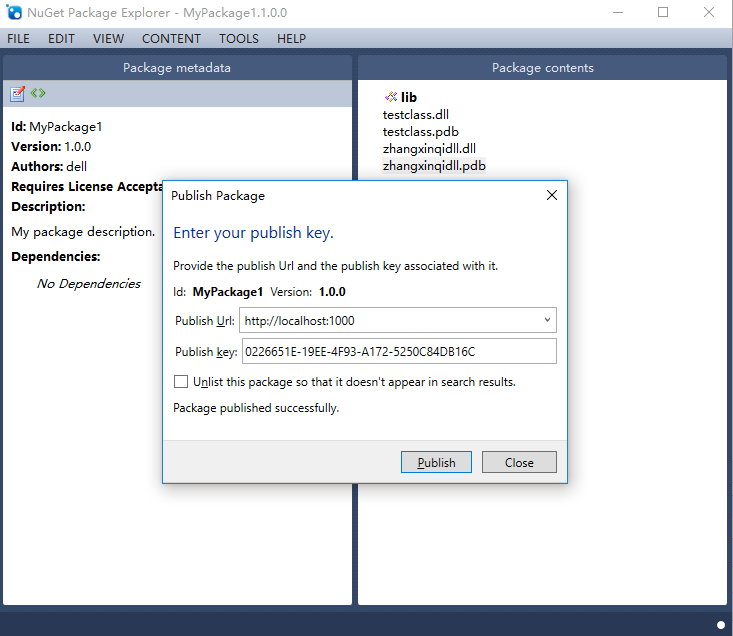Click the green edit metadata source icon
Viewport: 733px width, 636px height.
[38, 93]
